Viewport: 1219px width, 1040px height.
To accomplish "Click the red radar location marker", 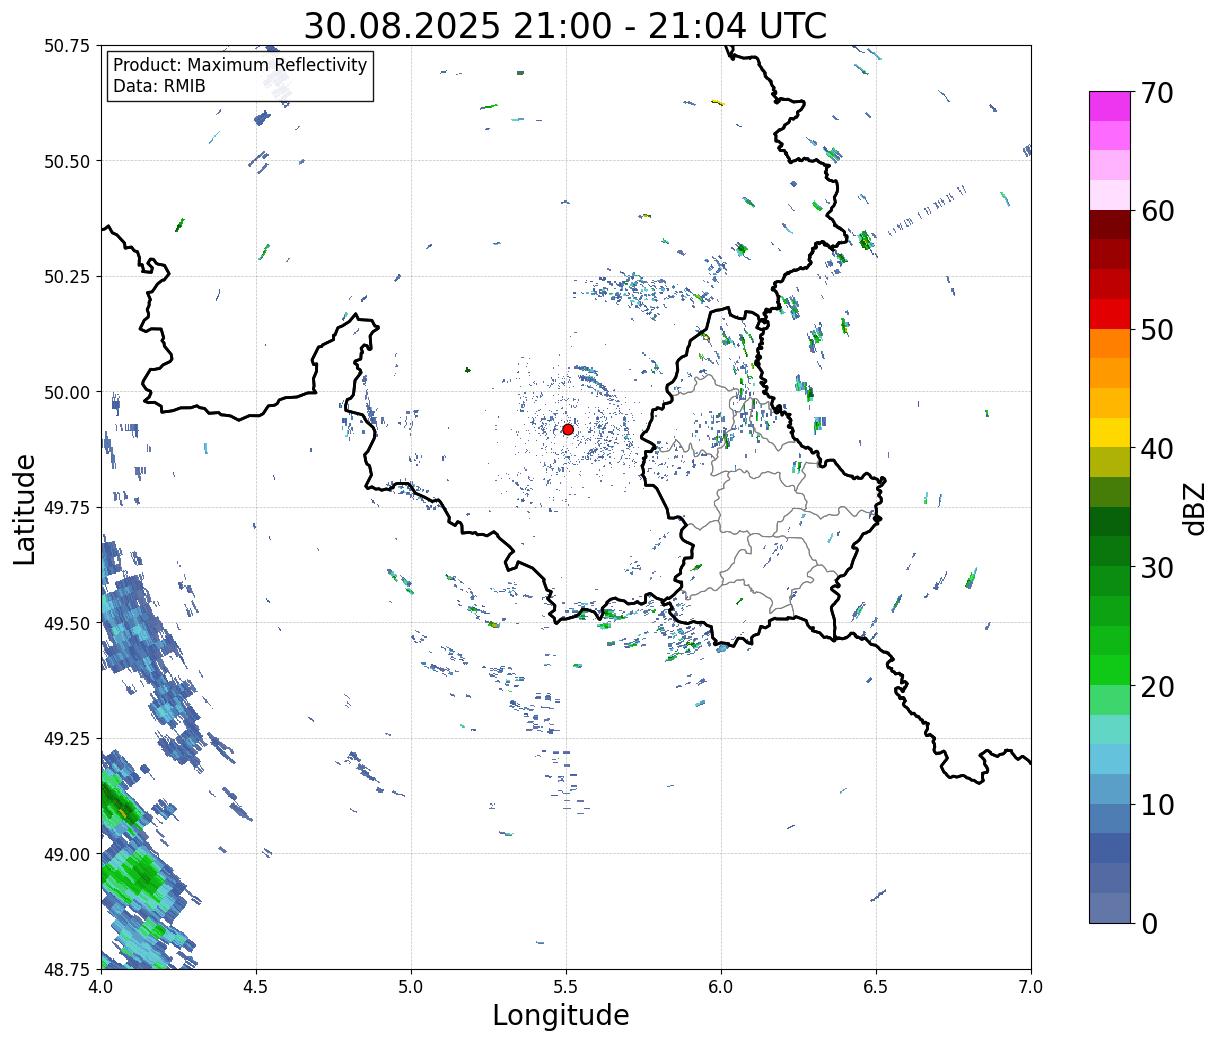I will (568, 429).
